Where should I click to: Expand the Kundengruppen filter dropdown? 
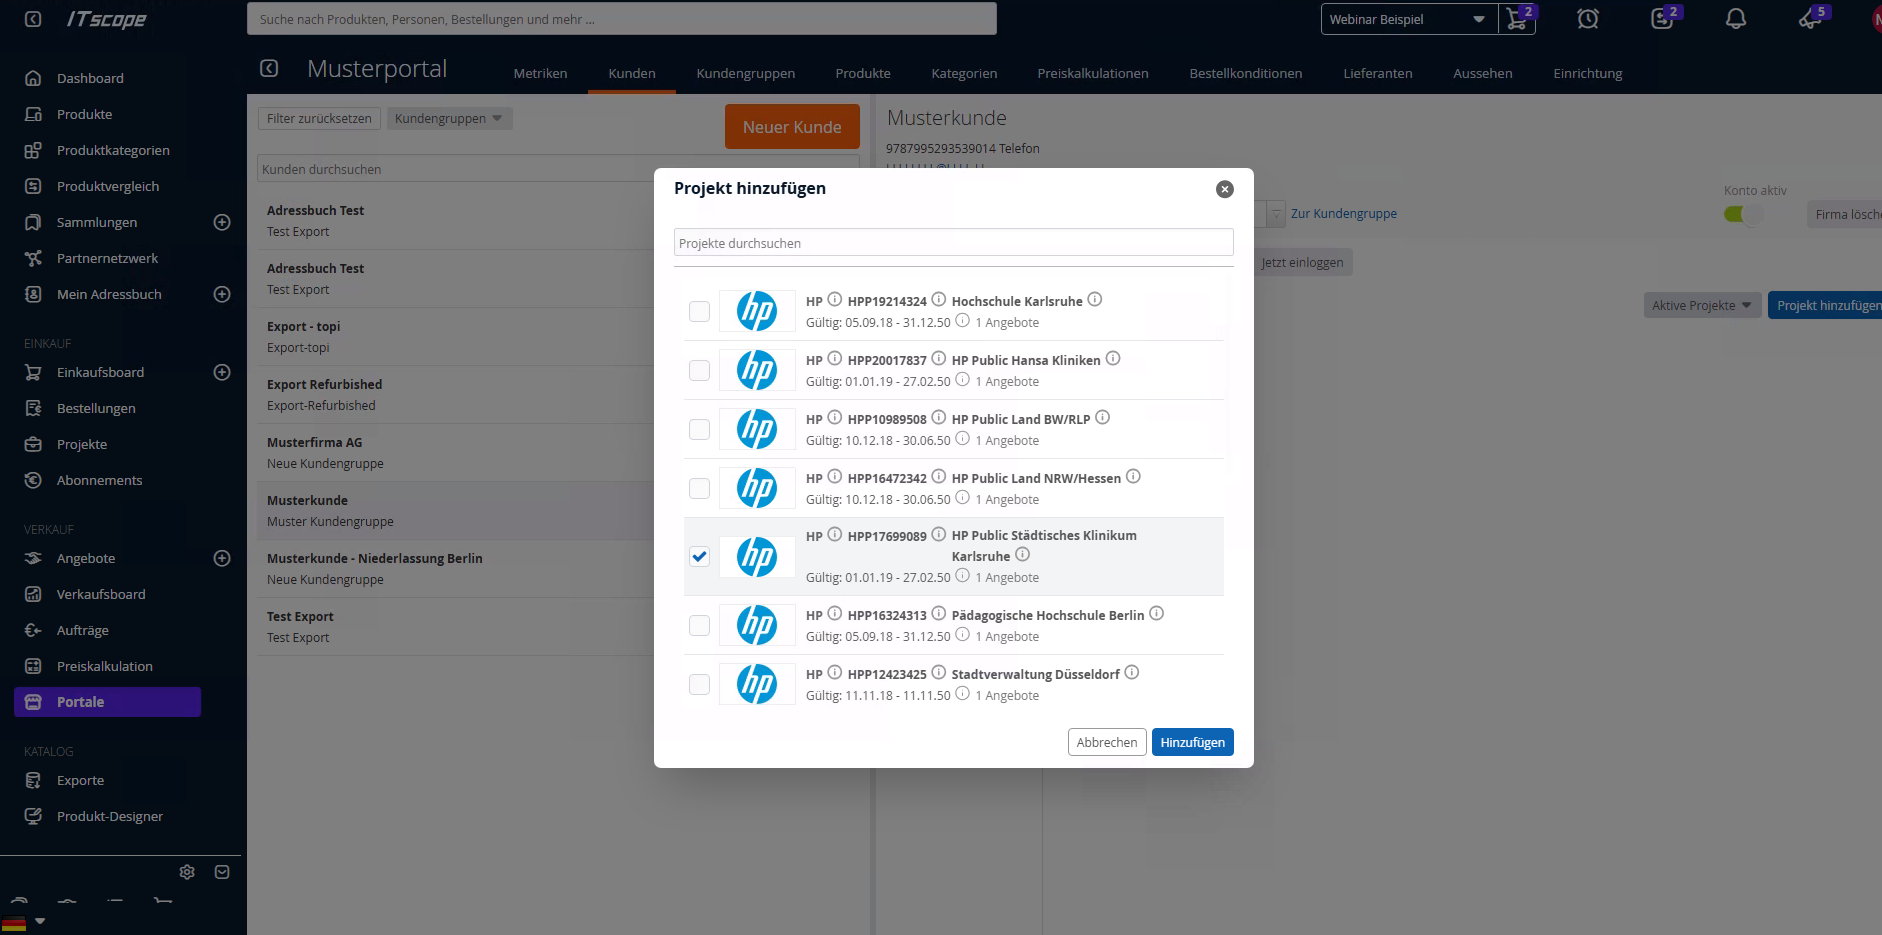tap(449, 118)
